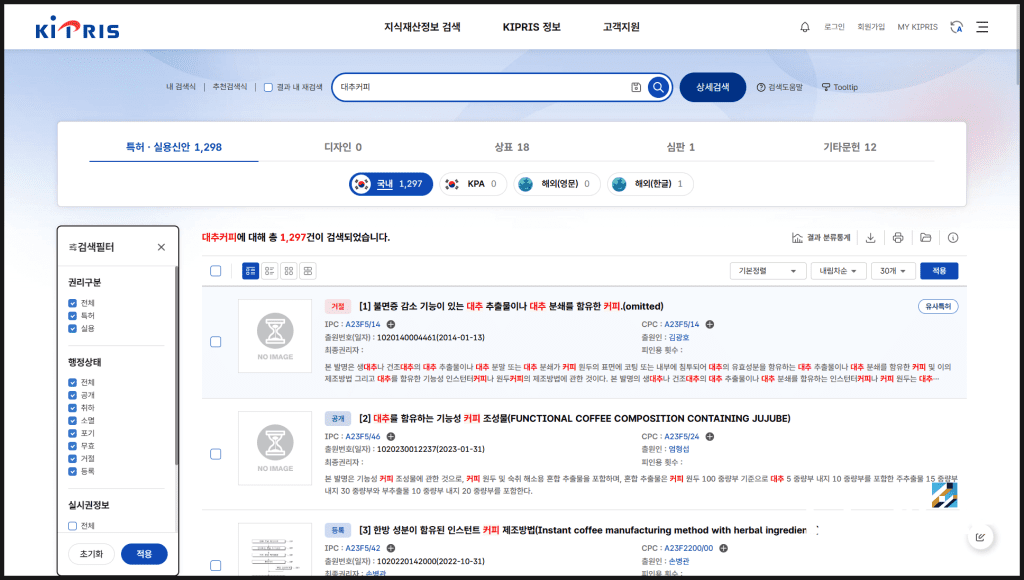Check the select-all results checkbox
This screenshot has height=580, width=1024.
coord(216,271)
